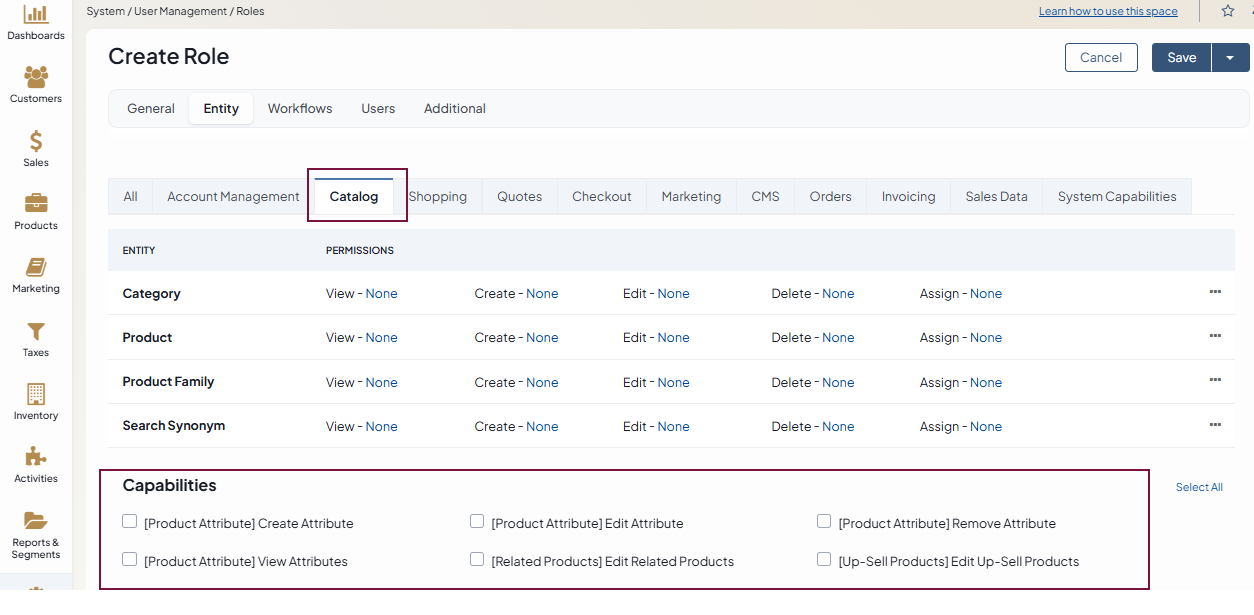The width and height of the screenshot is (1254, 615).
Task: Star this page as favorite
Action: (1228, 11)
